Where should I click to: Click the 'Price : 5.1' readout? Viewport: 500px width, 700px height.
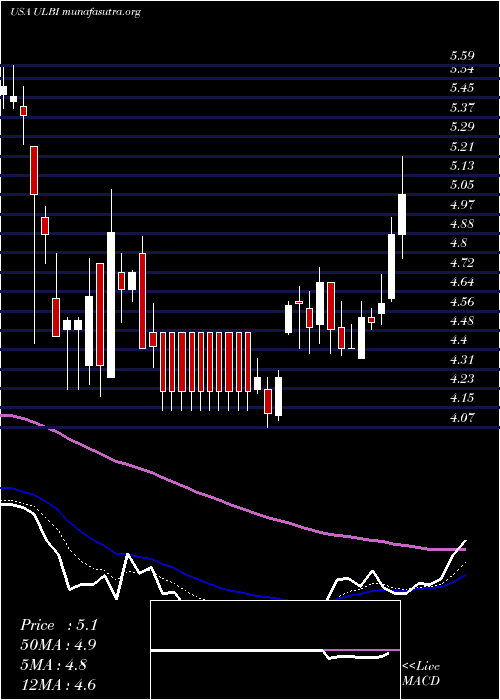[x=59, y=625]
